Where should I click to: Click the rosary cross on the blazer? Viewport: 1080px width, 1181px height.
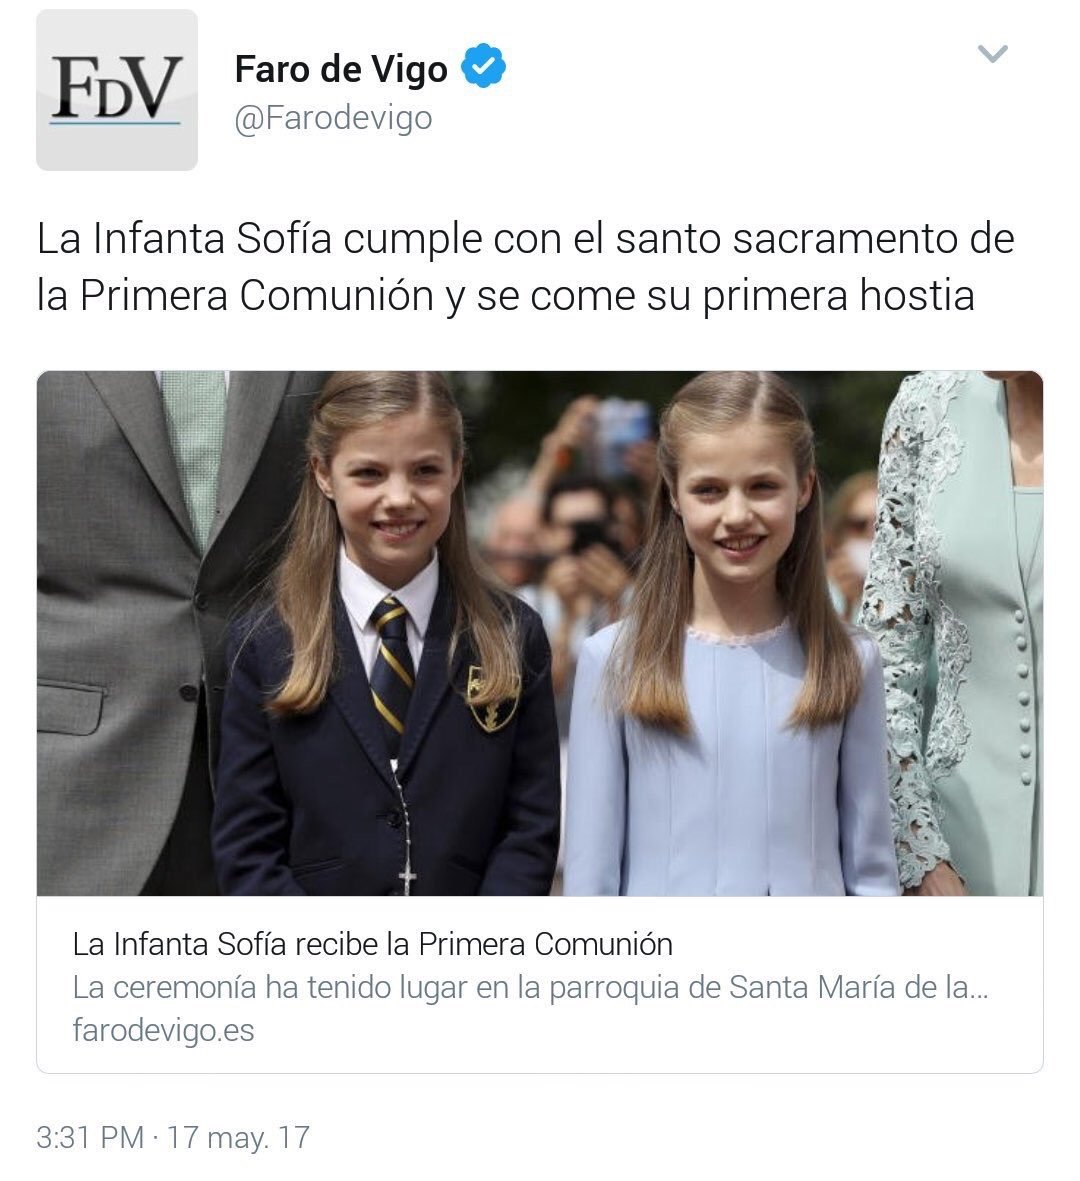407,879
